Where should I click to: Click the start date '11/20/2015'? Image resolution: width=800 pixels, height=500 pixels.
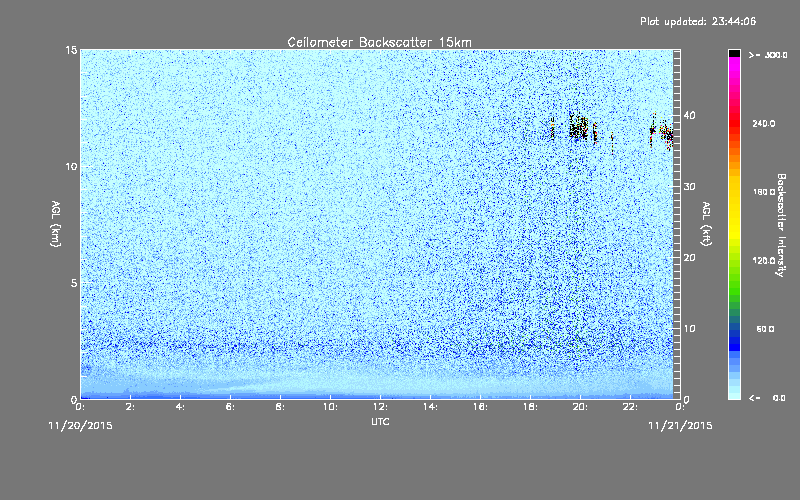(x=80, y=426)
